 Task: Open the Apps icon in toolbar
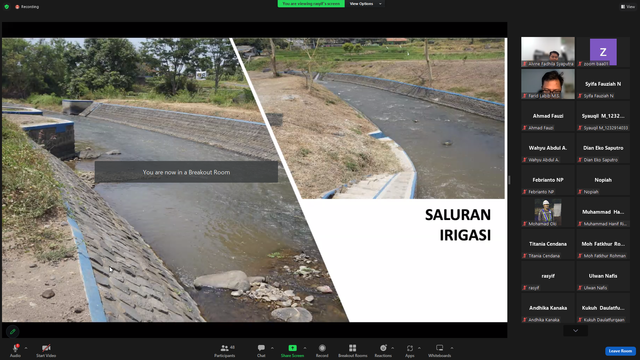pos(410,348)
